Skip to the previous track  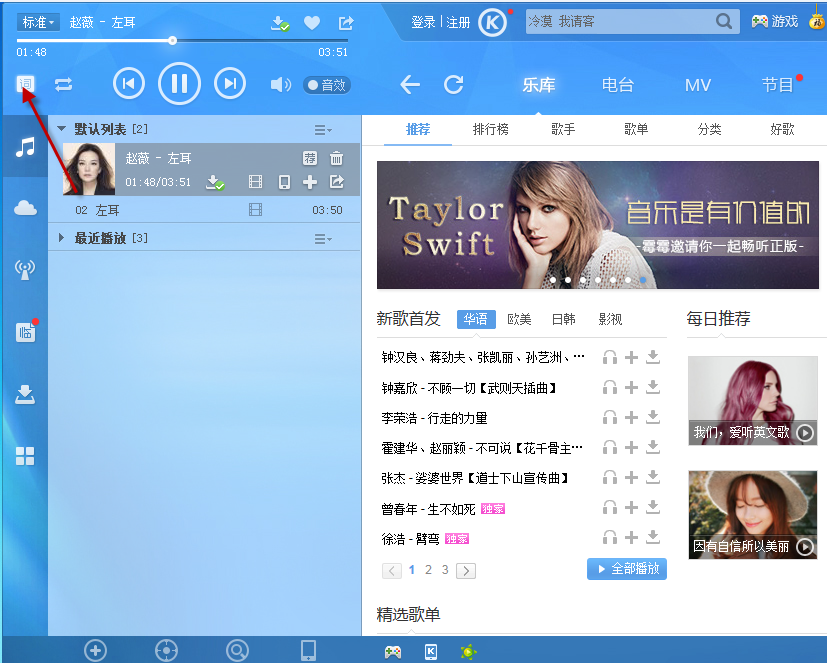[129, 83]
